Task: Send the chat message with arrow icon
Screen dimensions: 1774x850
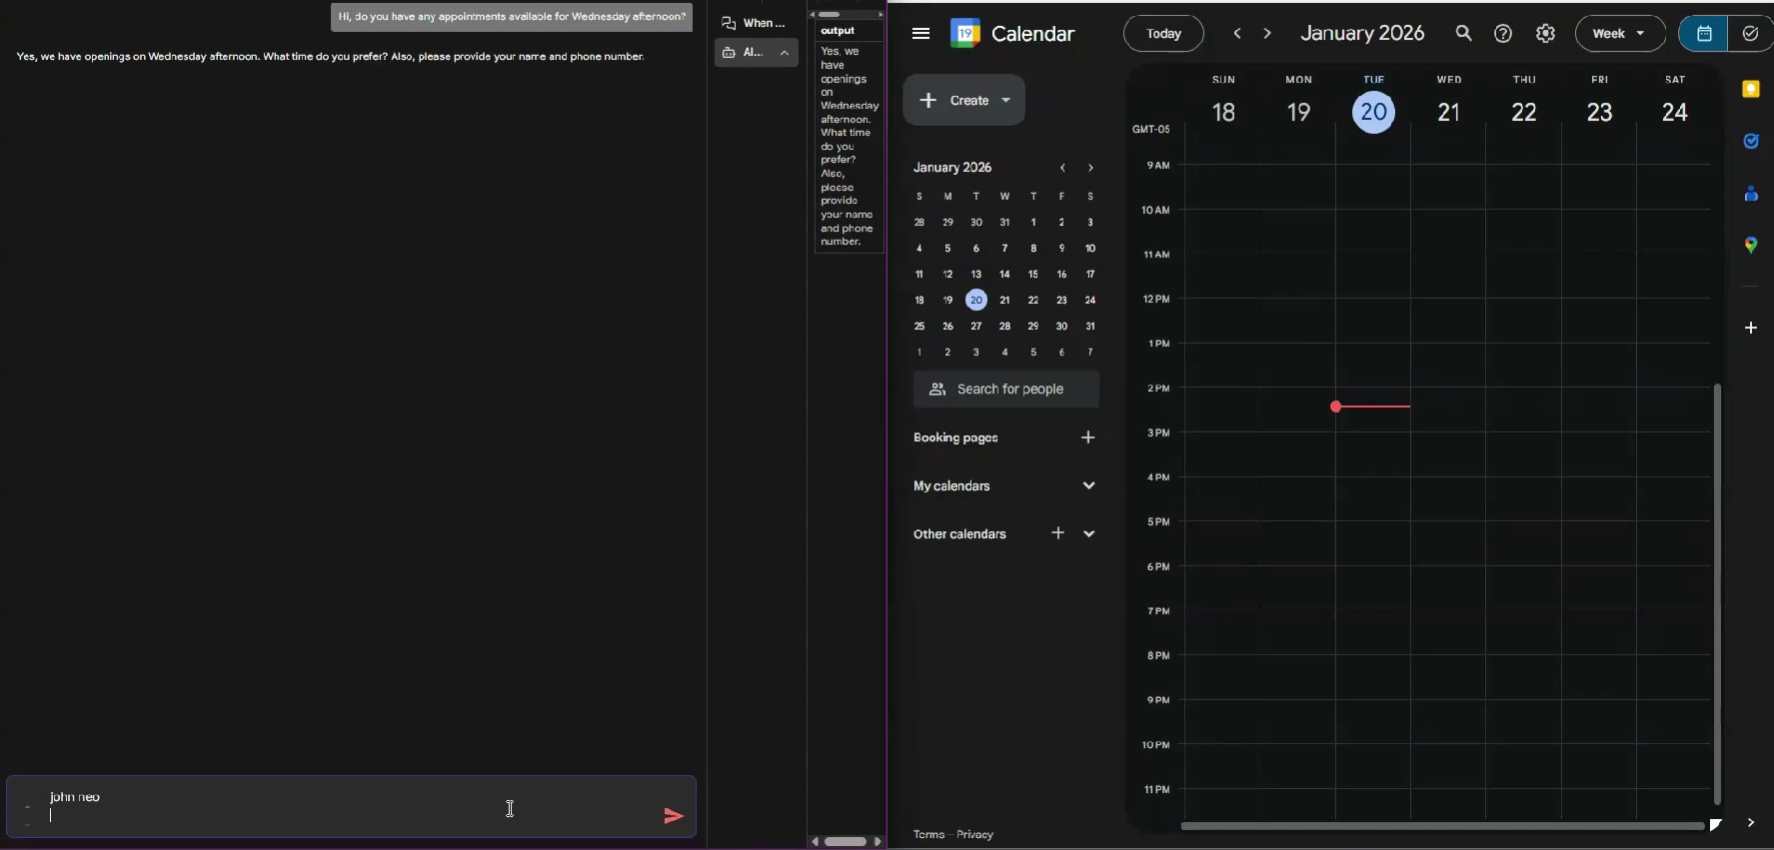Action: click(673, 816)
